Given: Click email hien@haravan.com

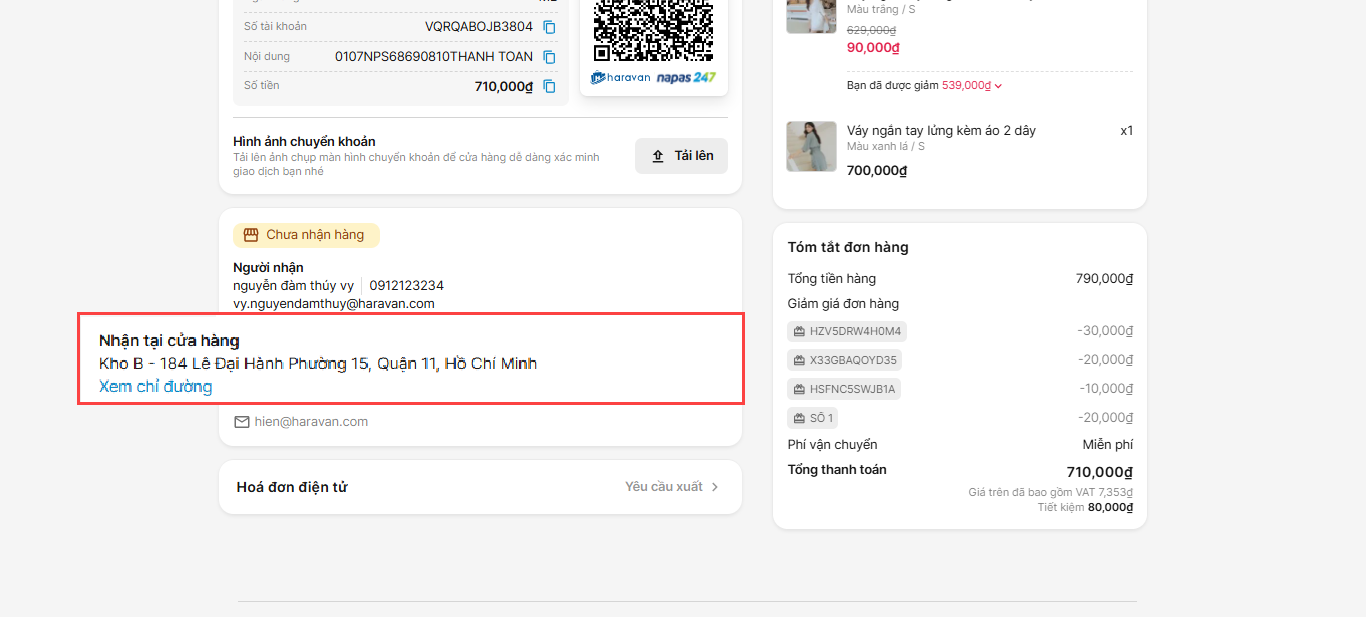Looking at the screenshot, I should tap(311, 422).
